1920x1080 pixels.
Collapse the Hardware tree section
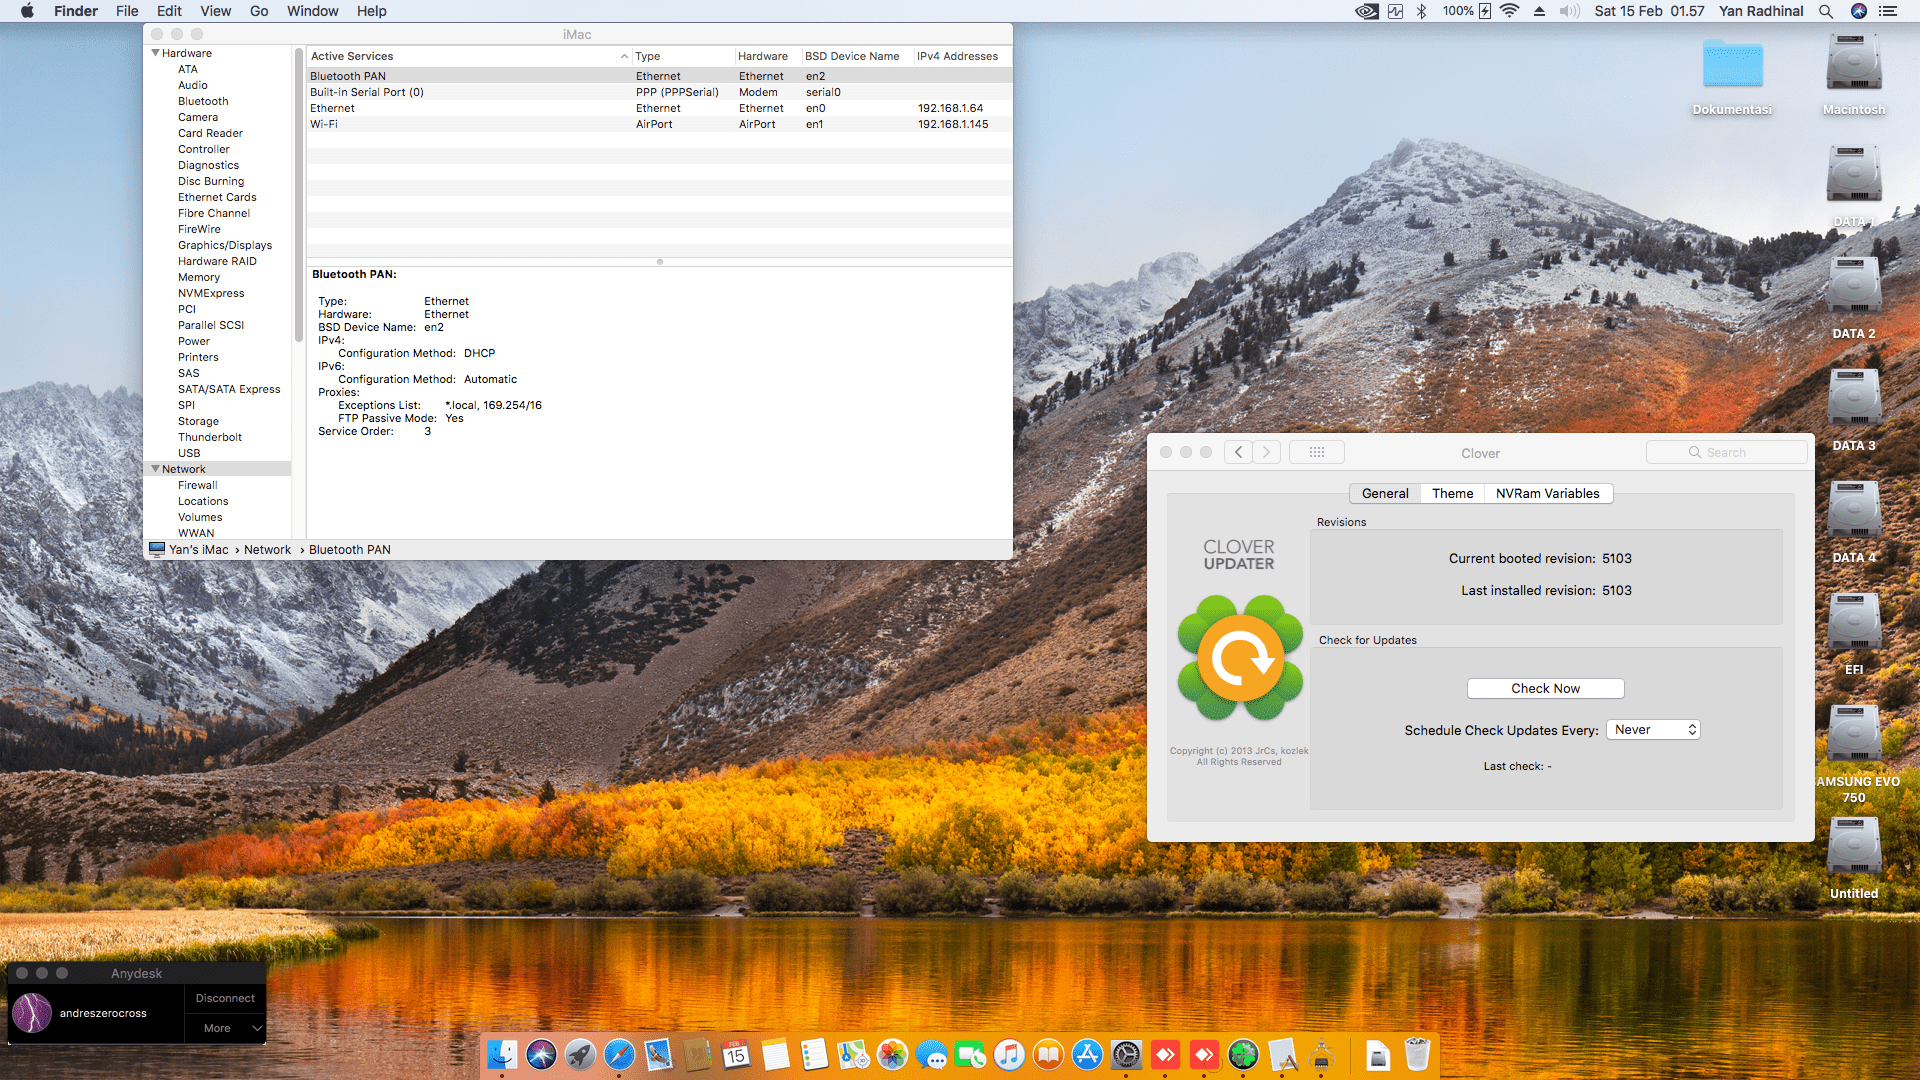(x=155, y=53)
